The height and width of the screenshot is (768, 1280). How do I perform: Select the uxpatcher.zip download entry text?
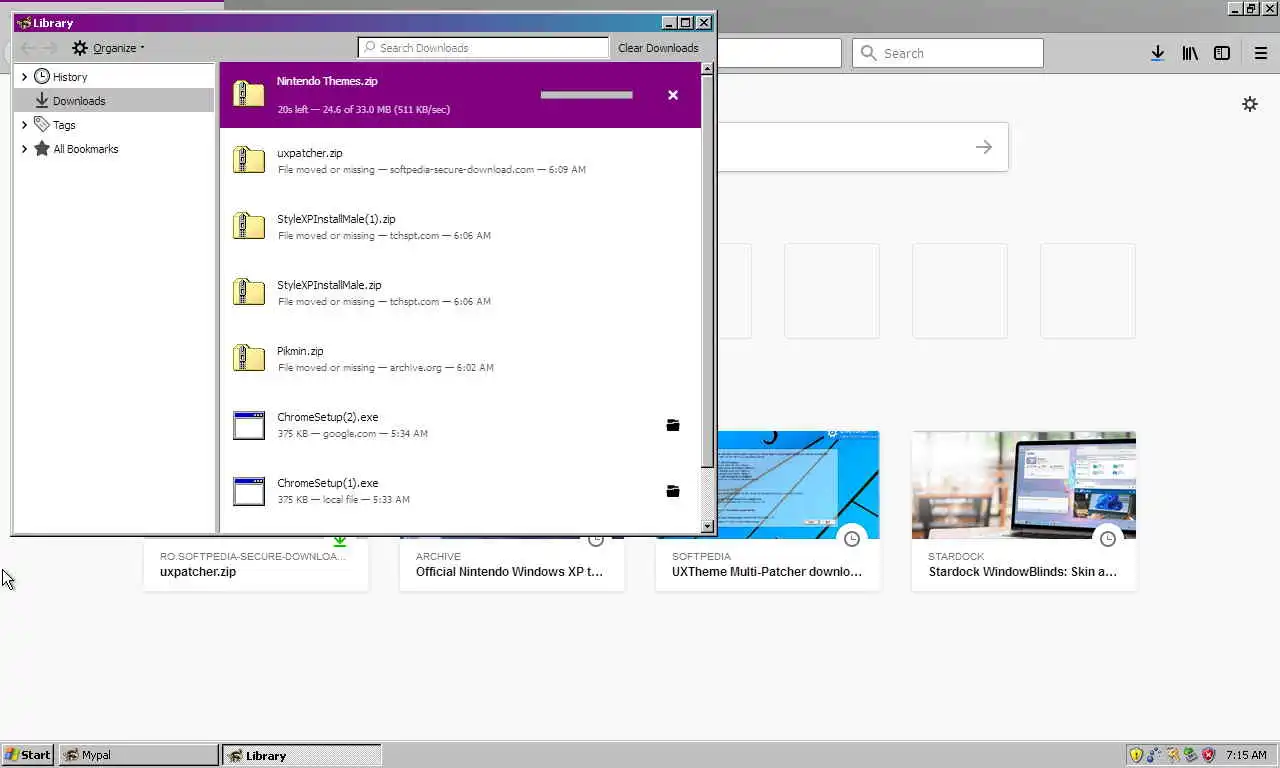click(x=310, y=153)
